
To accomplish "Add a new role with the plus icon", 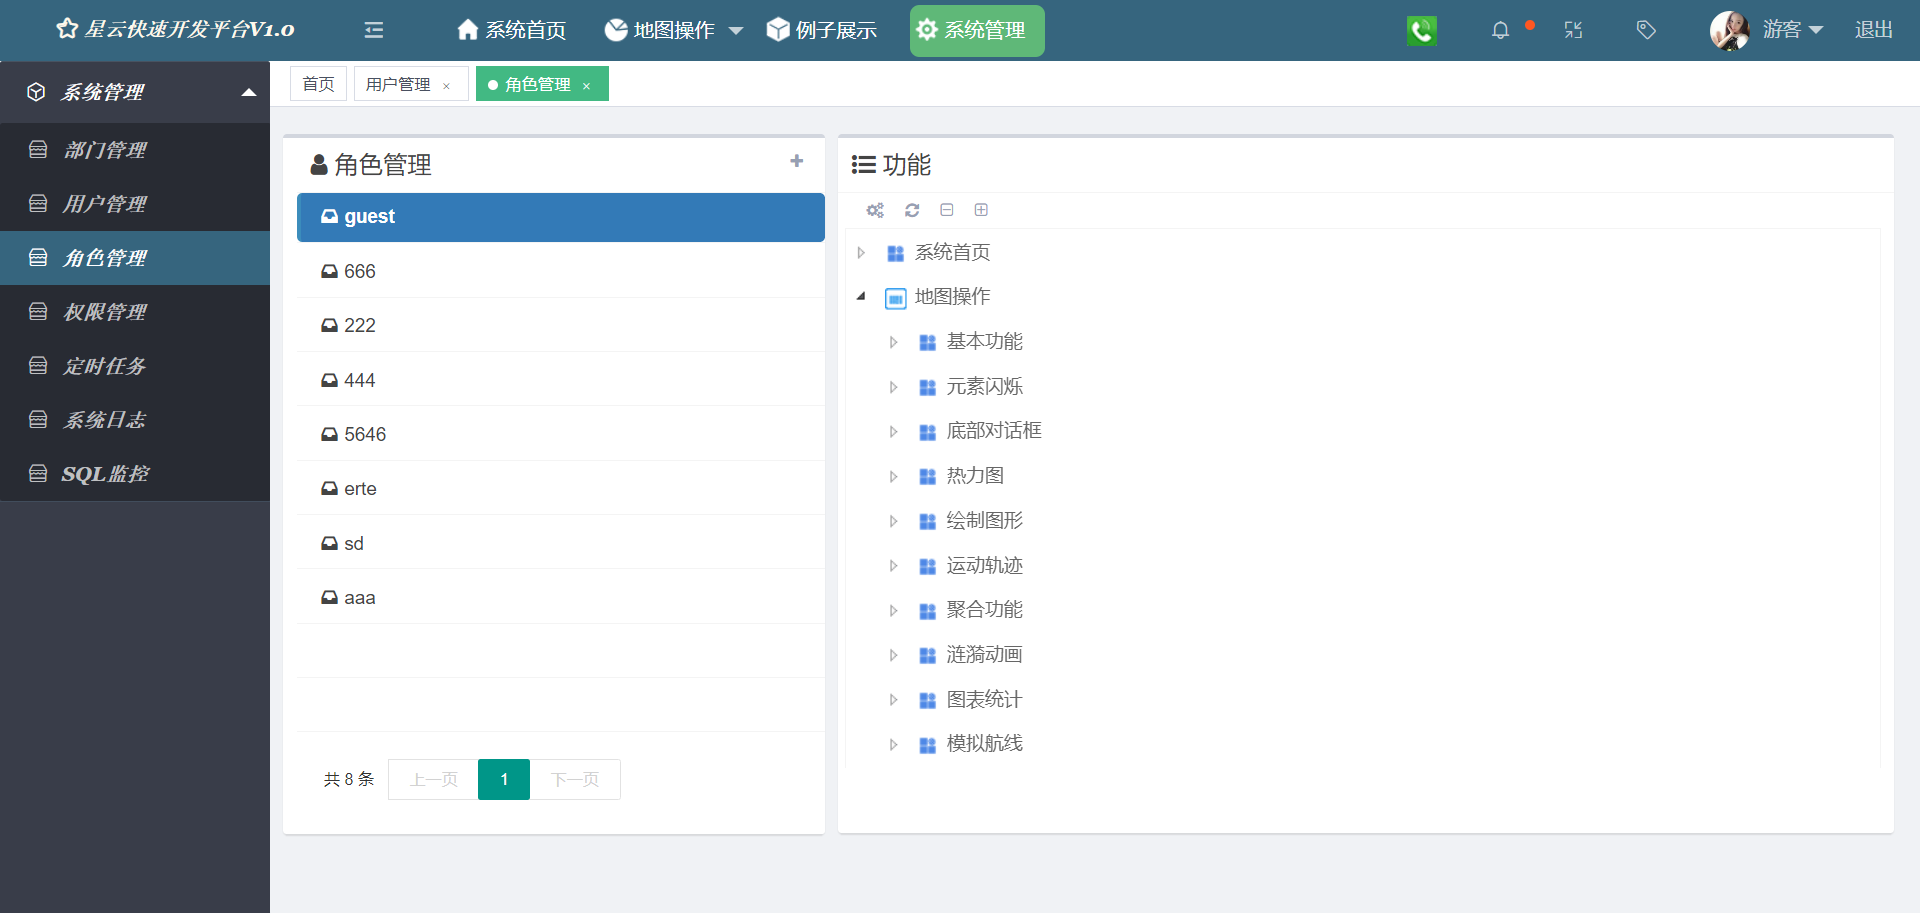I will [x=797, y=160].
